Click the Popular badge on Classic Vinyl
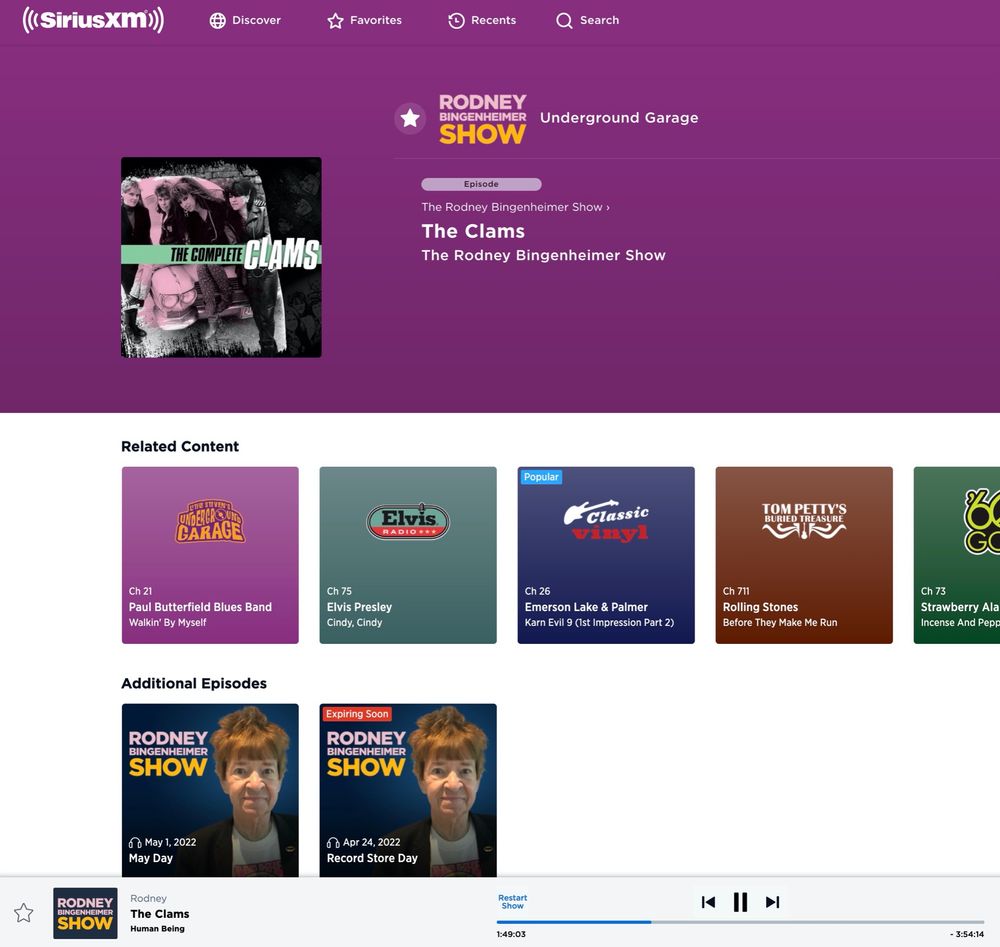1000x947 pixels. pyautogui.click(x=541, y=477)
